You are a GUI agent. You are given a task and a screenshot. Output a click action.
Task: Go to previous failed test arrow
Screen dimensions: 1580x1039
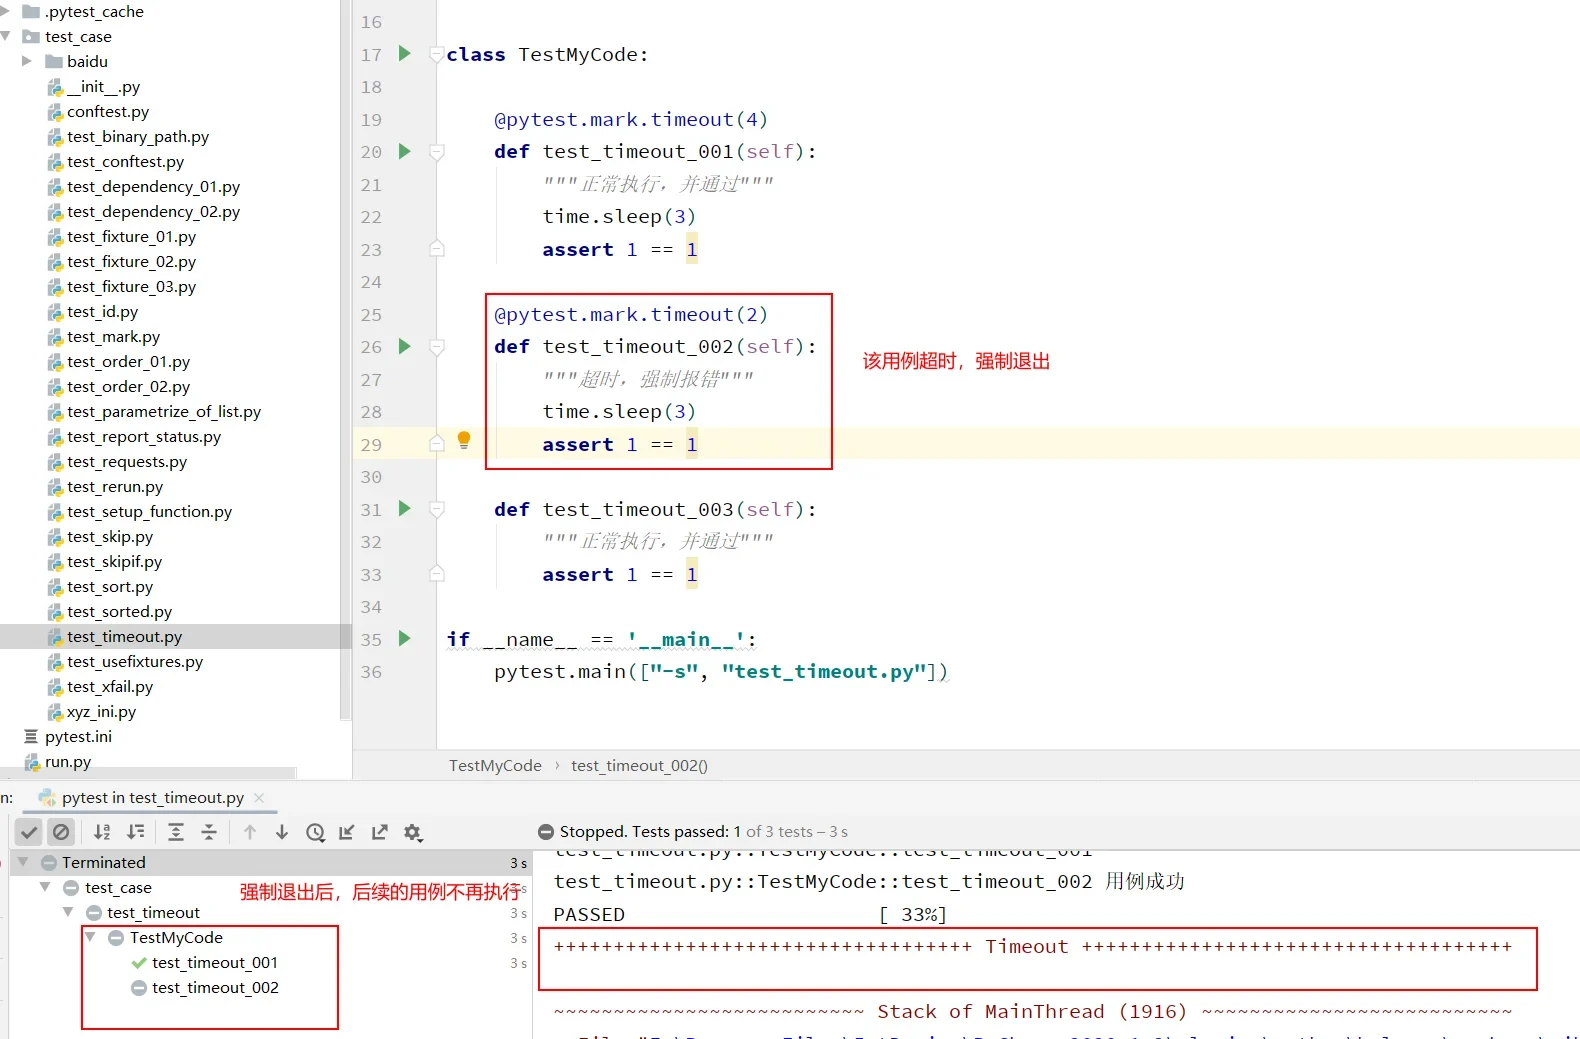pyautogui.click(x=250, y=832)
